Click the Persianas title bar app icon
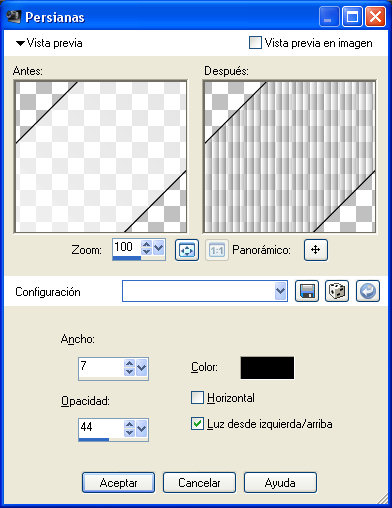Image resolution: width=392 pixels, height=508 pixels. tap(14, 17)
